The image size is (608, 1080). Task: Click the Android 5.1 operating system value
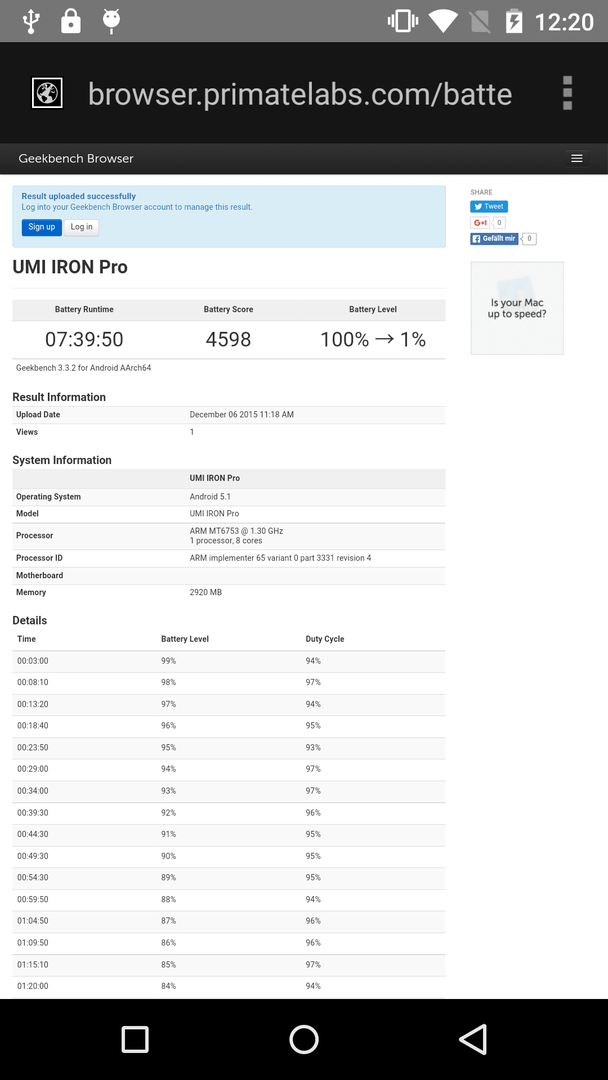208,497
